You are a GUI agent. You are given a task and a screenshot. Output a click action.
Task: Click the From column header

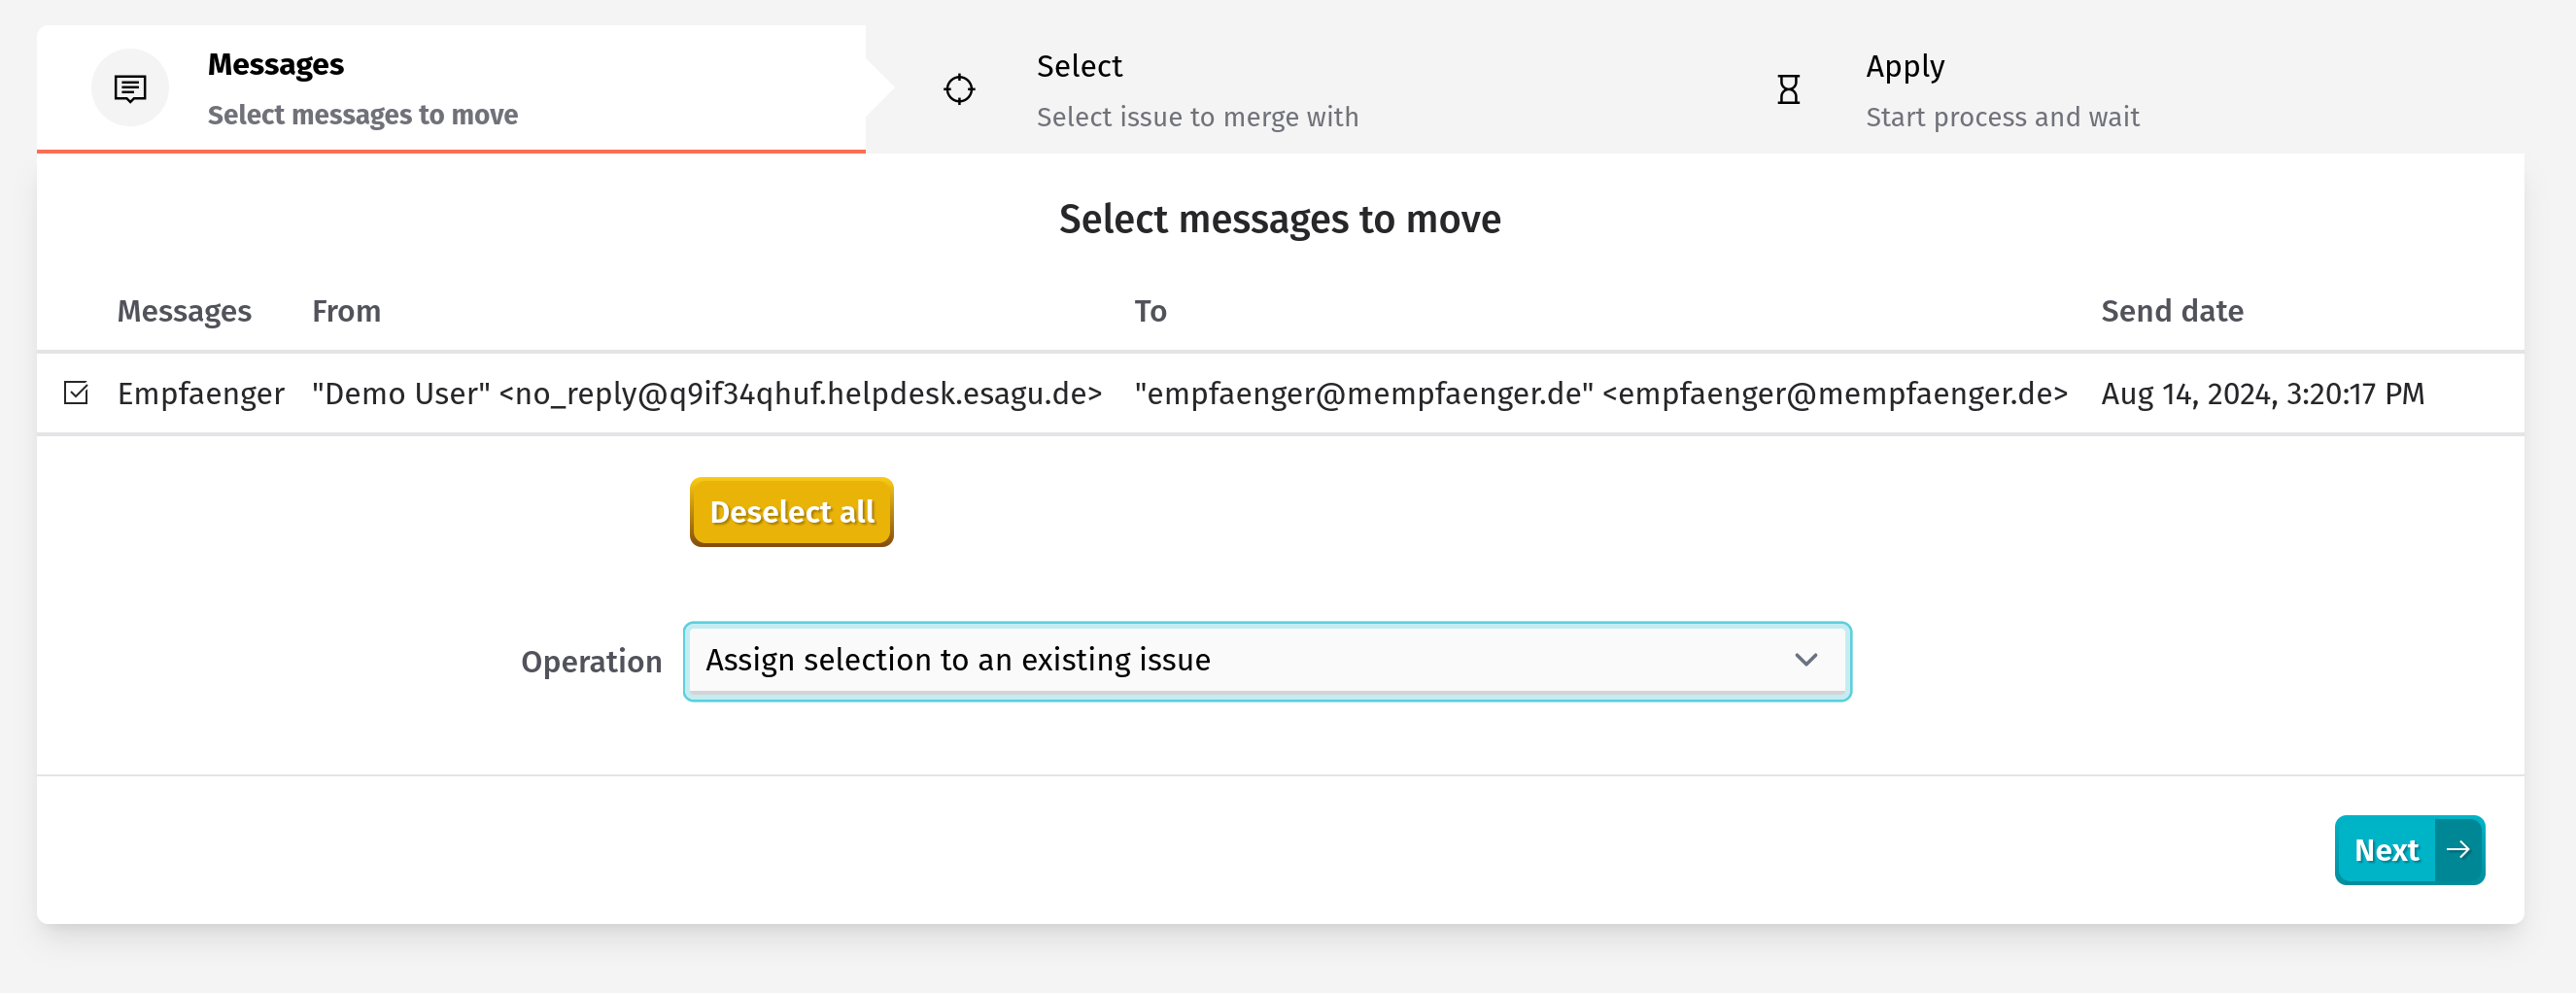(x=346, y=311)
